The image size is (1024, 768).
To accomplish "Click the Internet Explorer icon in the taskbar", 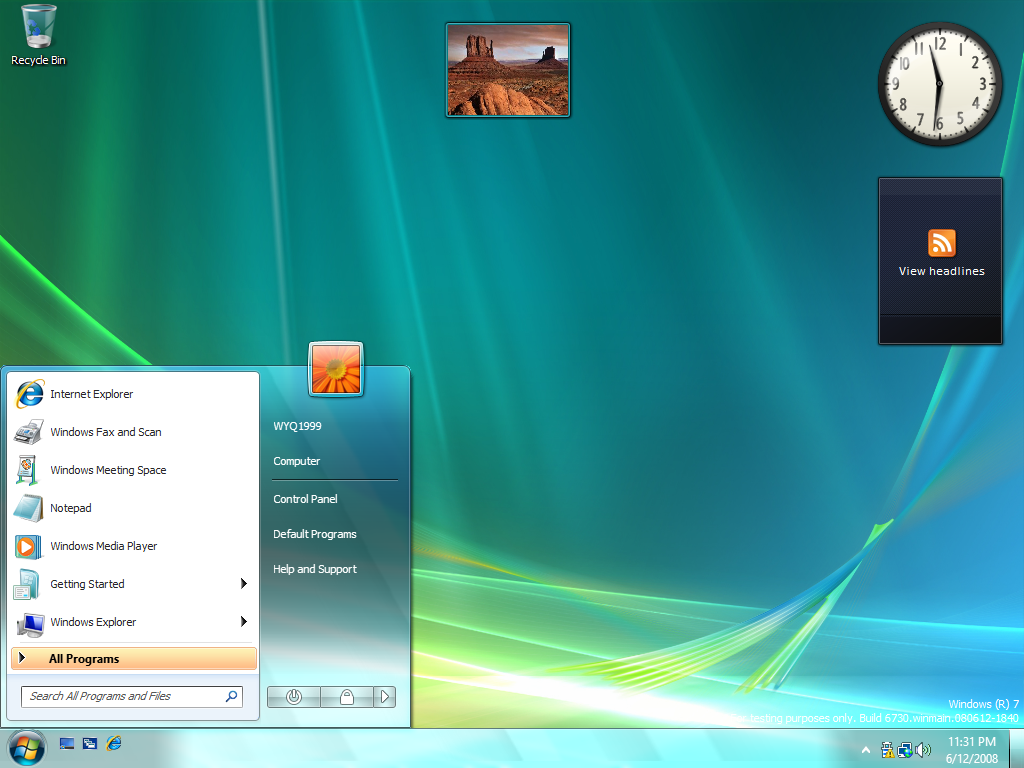I will click(114, 743).
